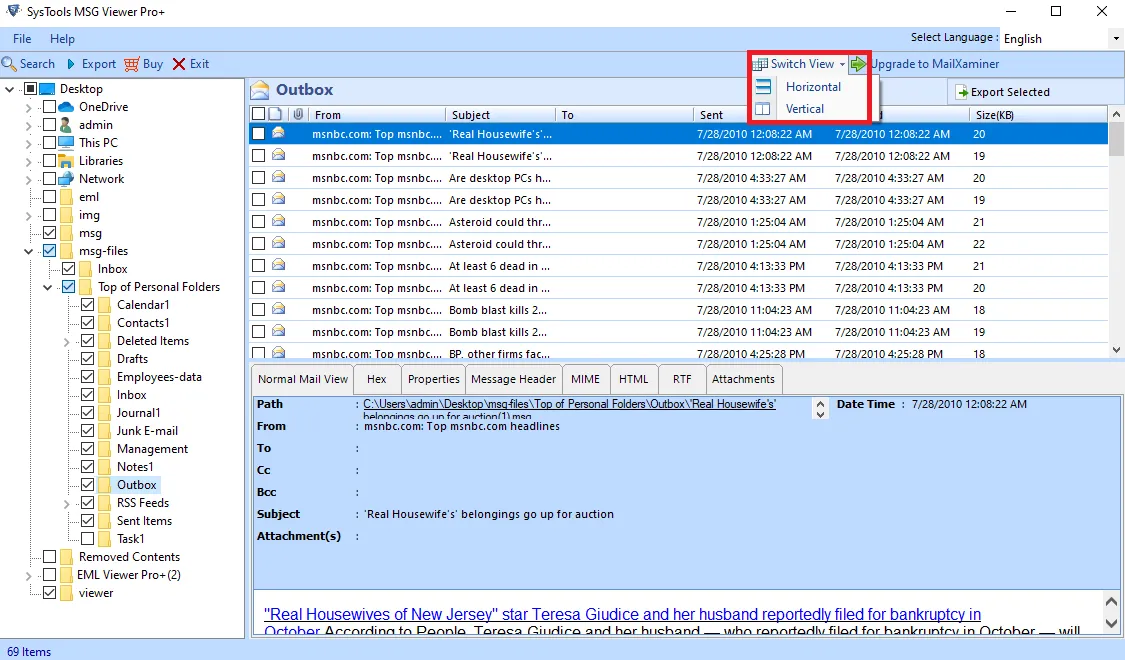Check the select-all checkbox in email list header
The height and width of the screenshot is (660, 1125).
(258, 115)
